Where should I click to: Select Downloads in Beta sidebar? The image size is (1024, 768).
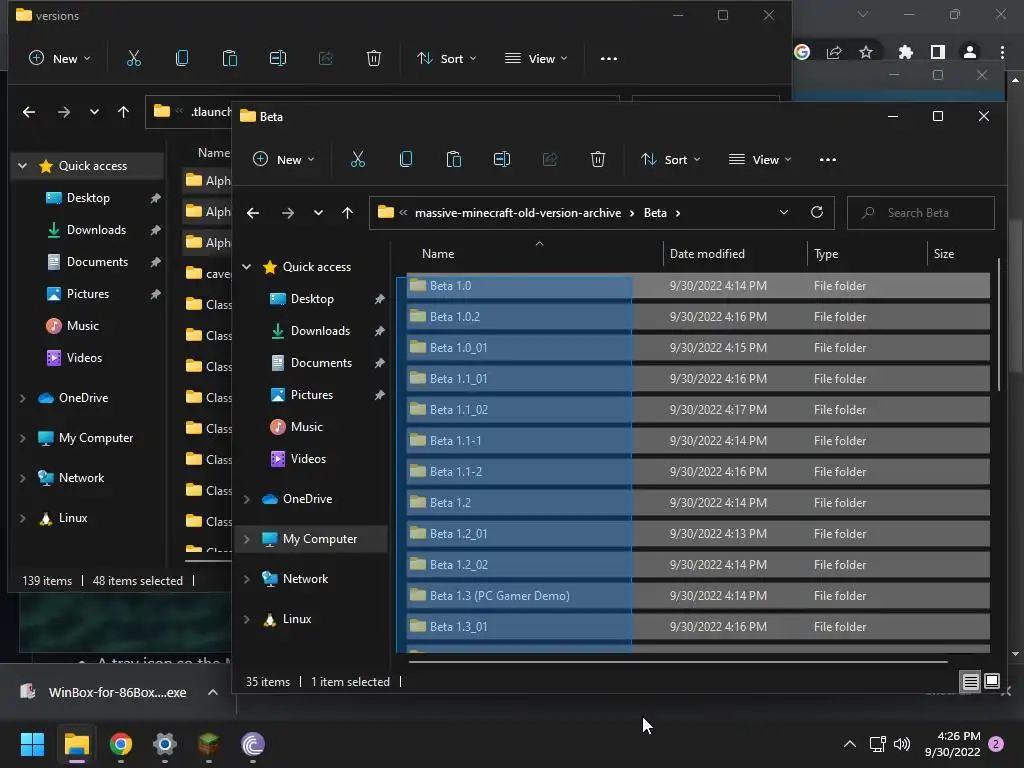coord(320,330)
